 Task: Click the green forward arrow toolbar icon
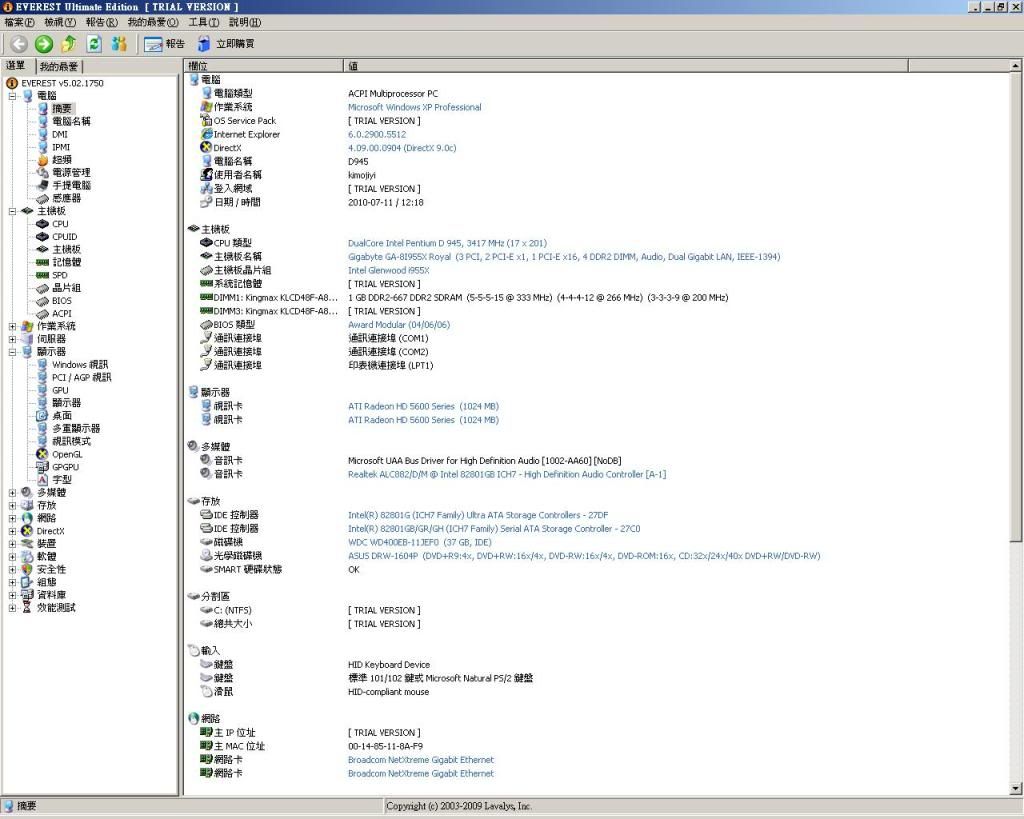[x=43, y=43]
